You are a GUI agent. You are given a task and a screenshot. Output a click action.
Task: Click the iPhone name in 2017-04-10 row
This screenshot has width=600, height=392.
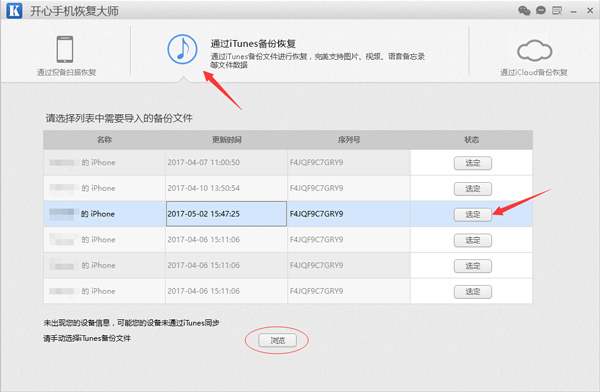pyautogui.click(x=98, y=188)
